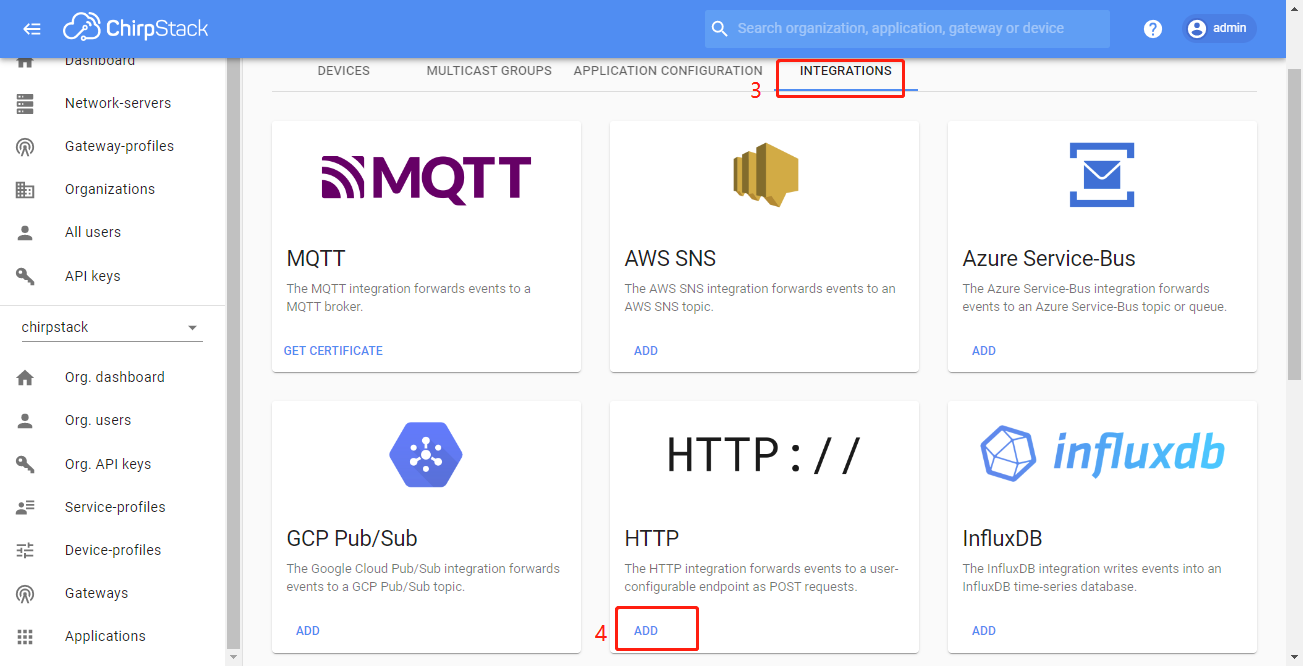Click the Azure Service-Bus title
Viewport: 1303px width, 666px height.
(x=1049, y=258)
